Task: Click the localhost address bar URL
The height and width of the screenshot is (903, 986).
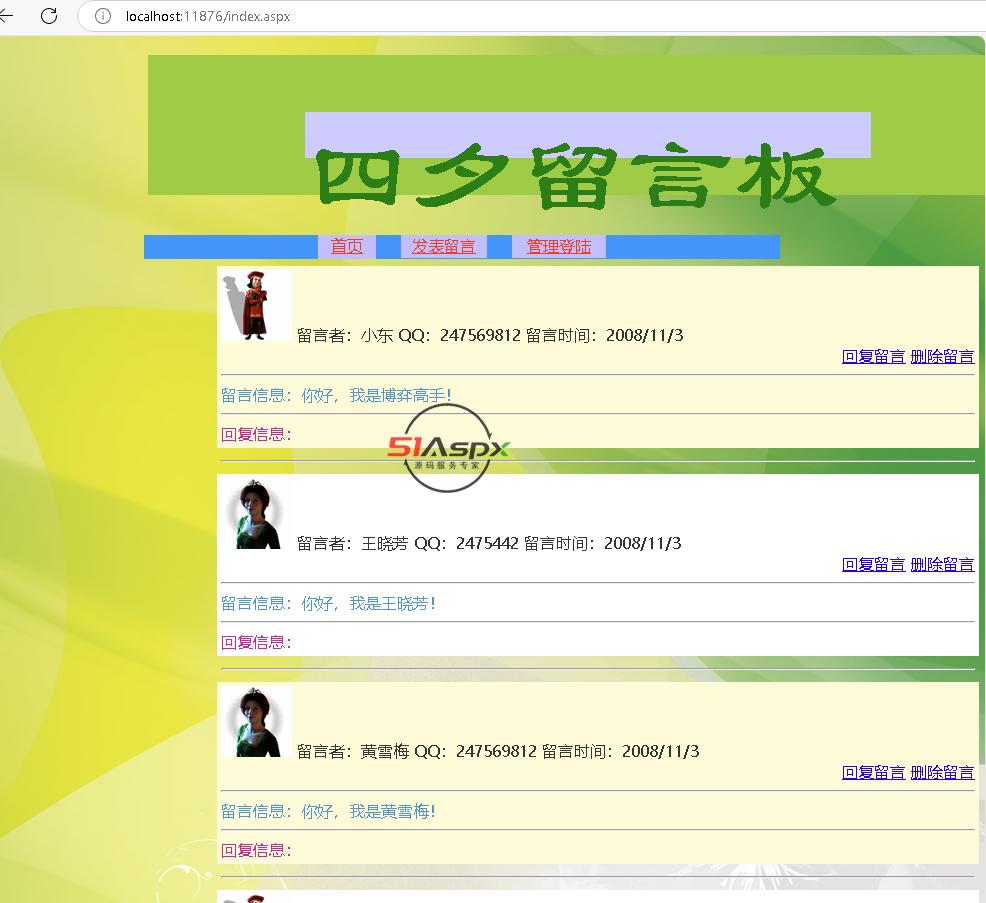Action: (208, 16)
